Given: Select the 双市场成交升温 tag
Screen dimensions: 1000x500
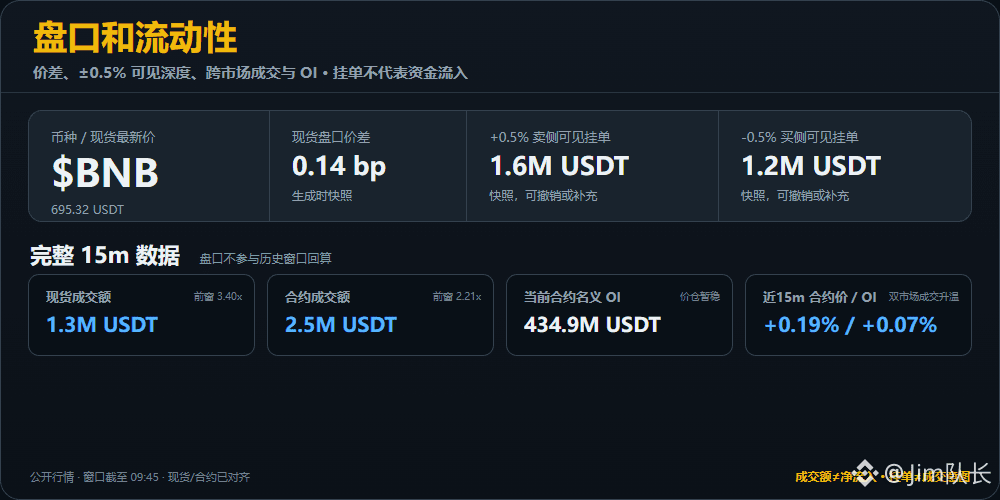Looking at the screenshot, I should pyautogui.click(x=924, y=297).
